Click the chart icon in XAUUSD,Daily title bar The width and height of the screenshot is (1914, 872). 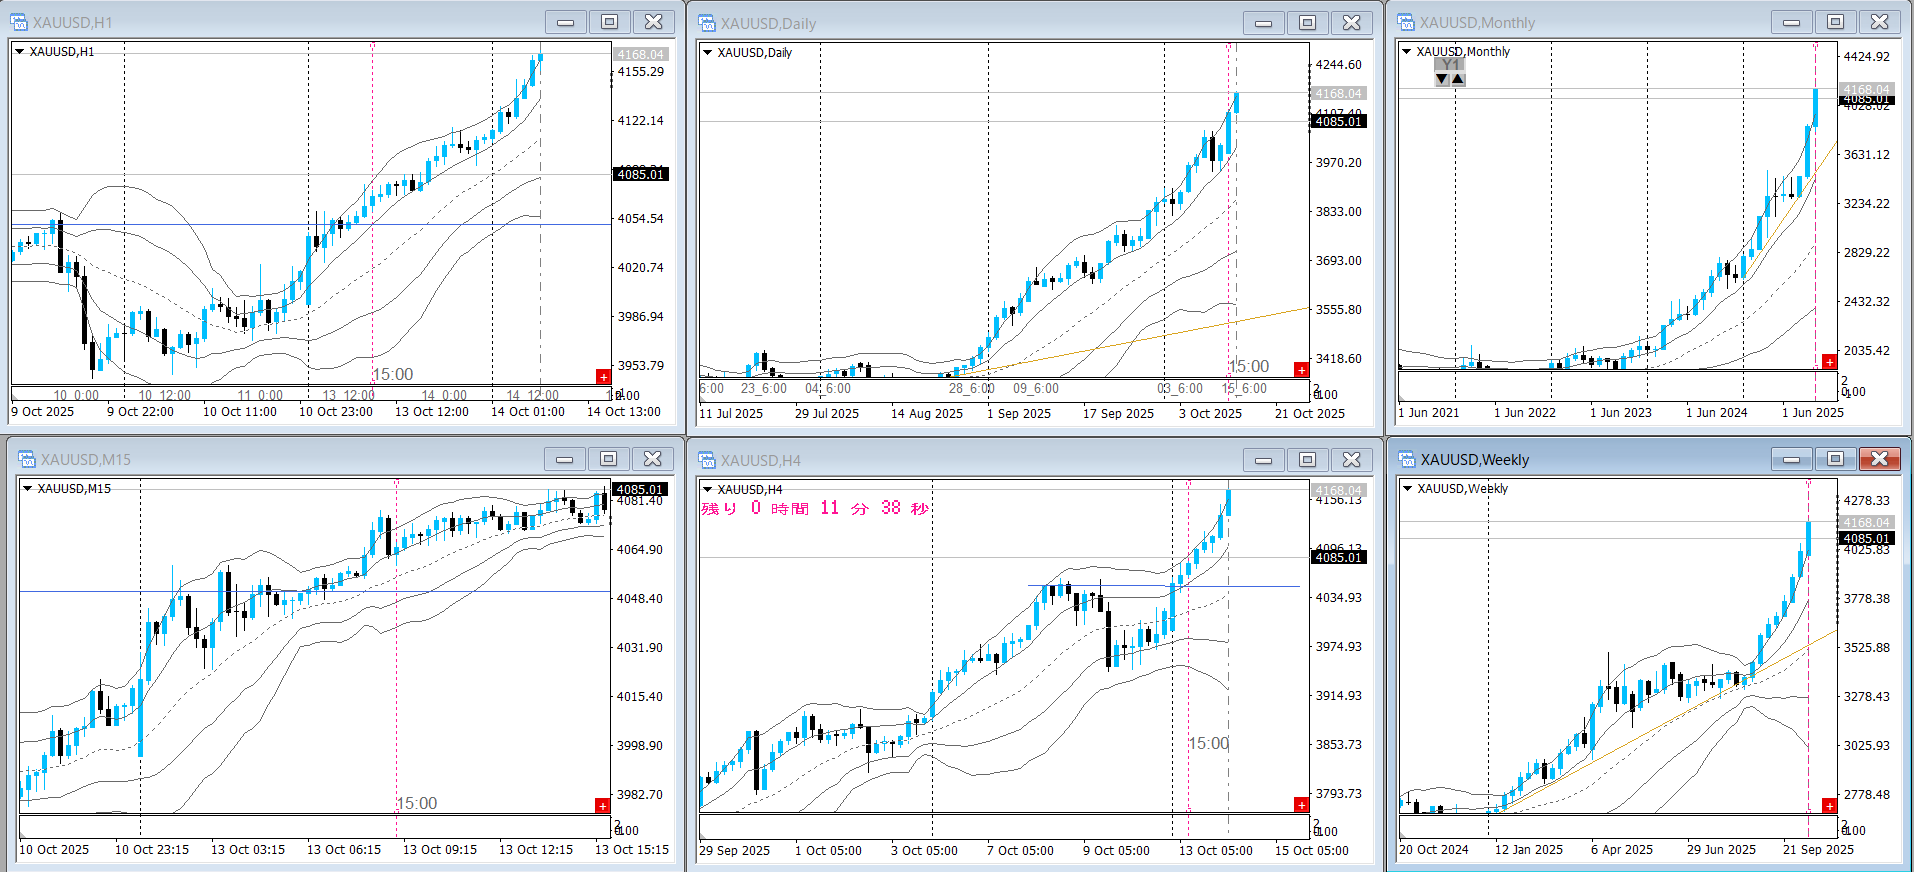coord(707,23)
